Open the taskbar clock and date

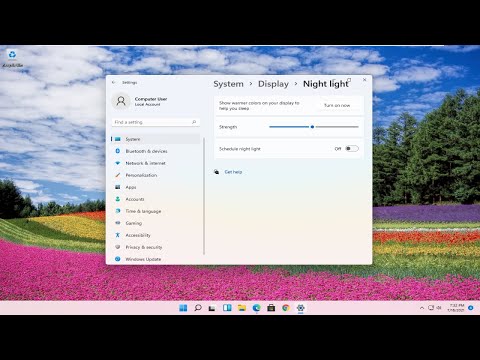456,308
